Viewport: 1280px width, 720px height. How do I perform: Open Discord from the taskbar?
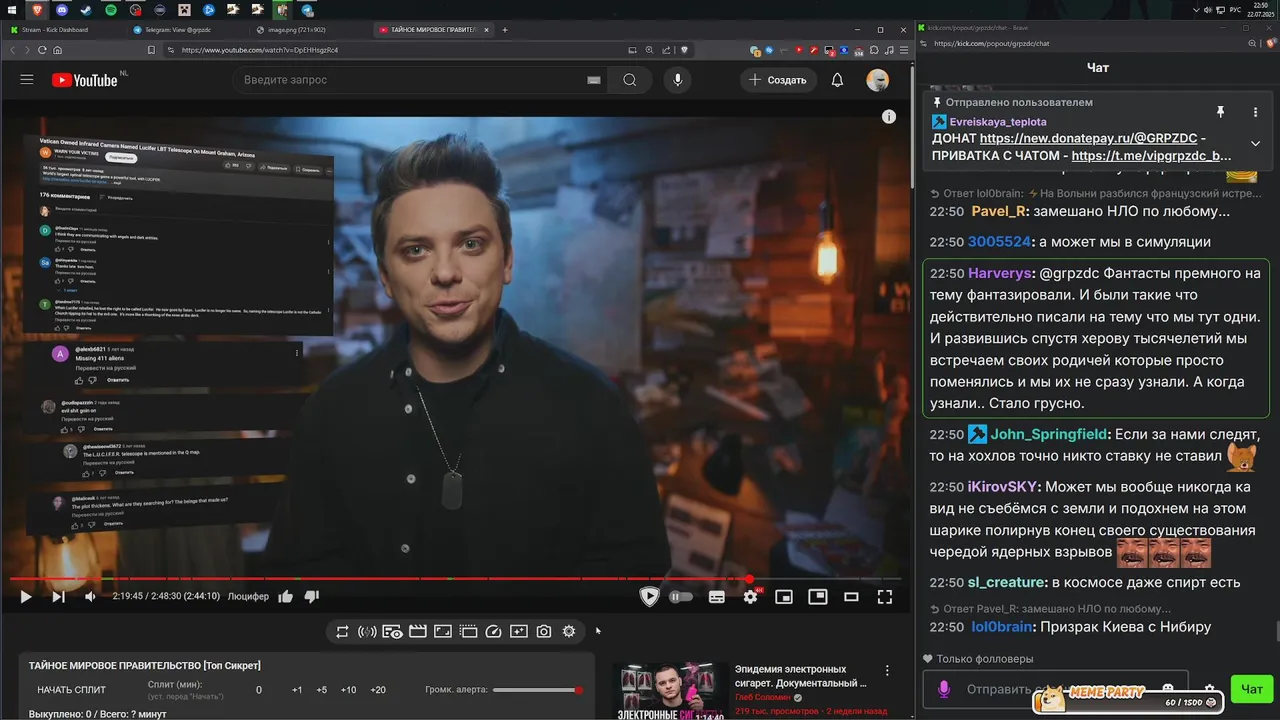pyautogui.click(x=61, y=9)
